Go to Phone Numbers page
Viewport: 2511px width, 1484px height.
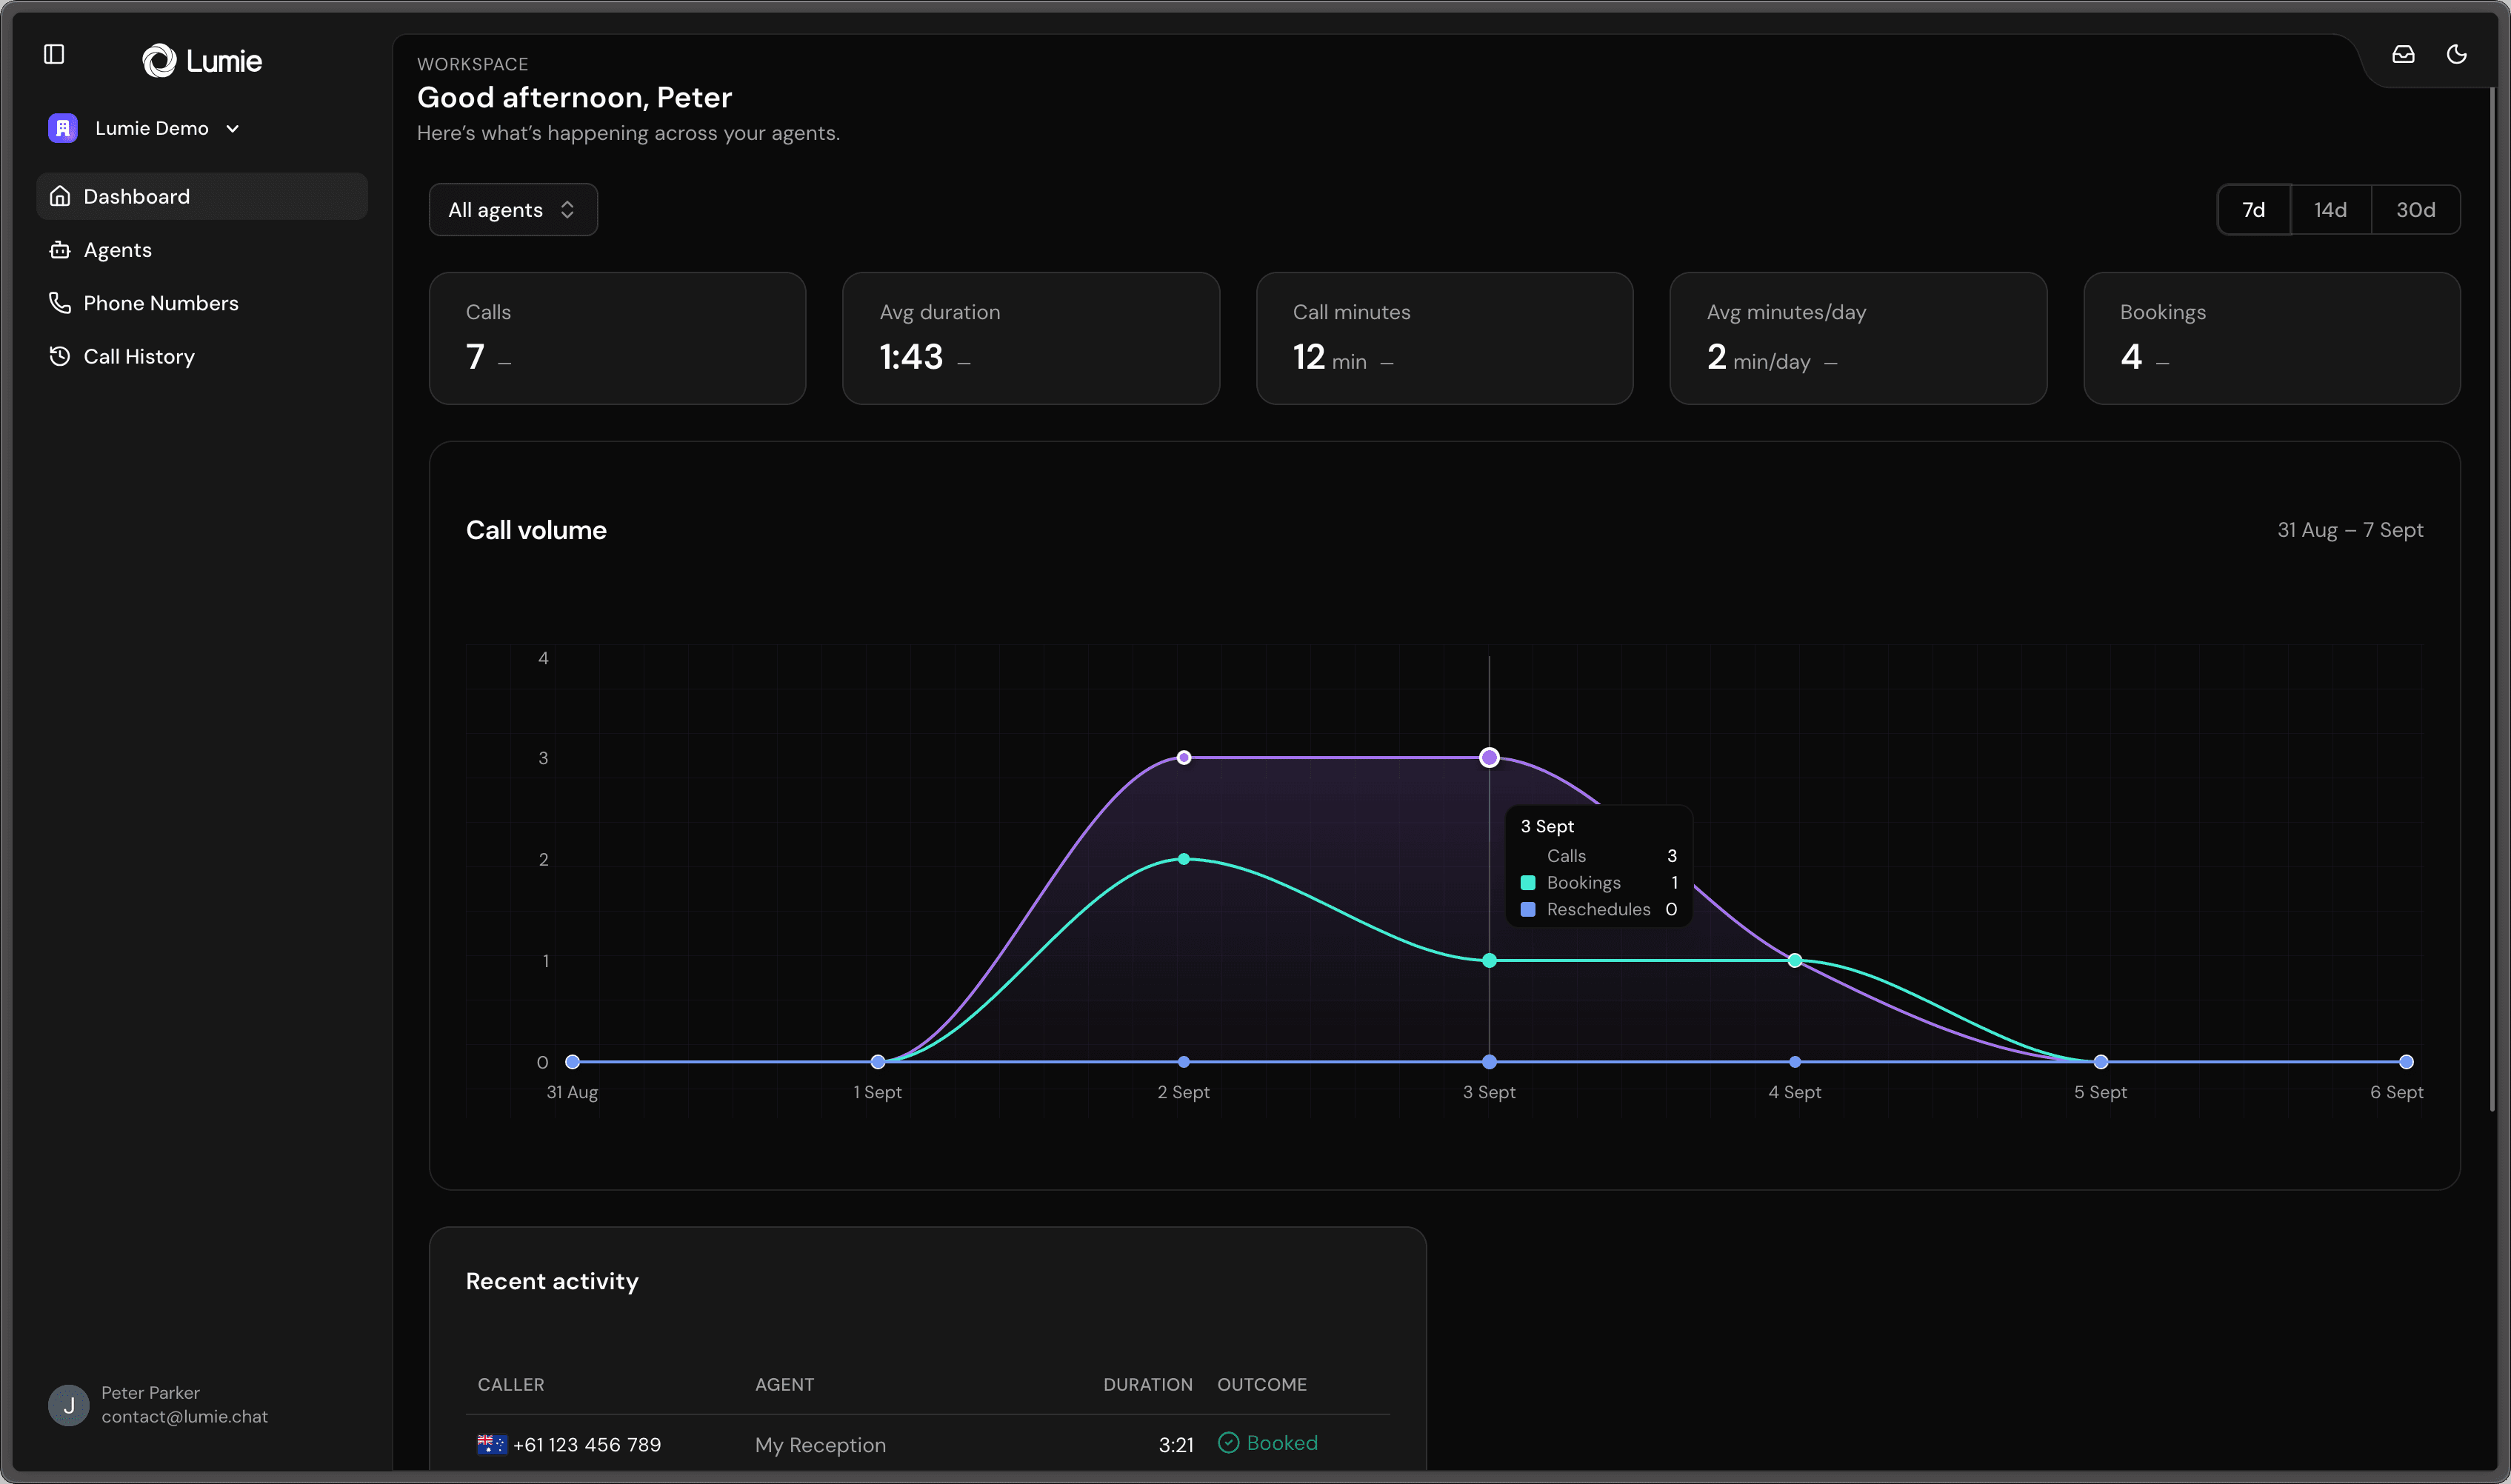(x=160, y=303)
